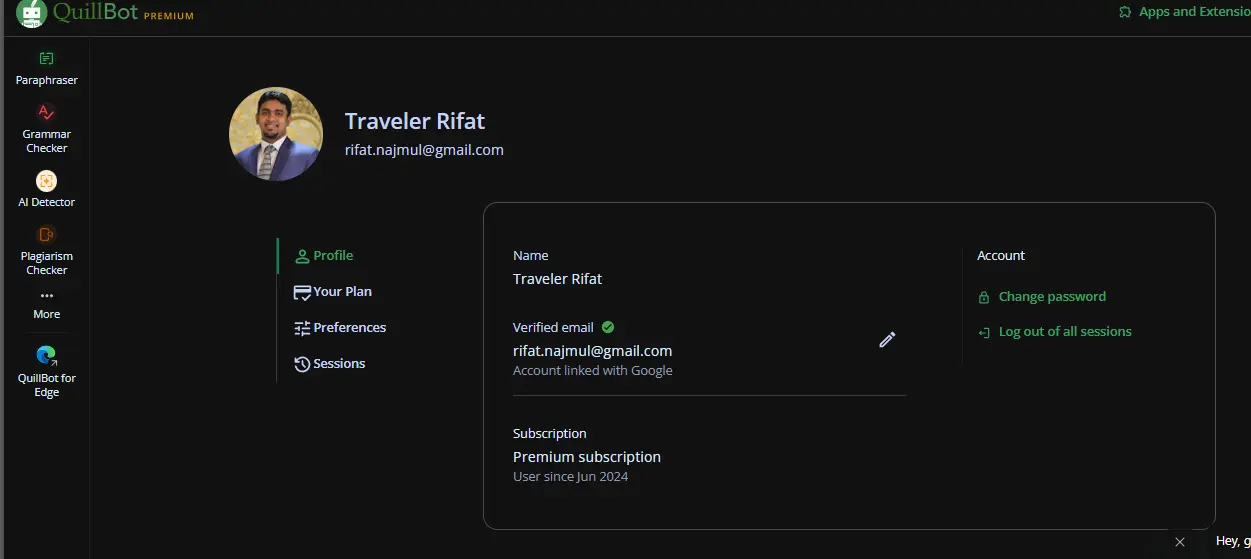This screenshot has width=1251, height=559.
Task: Open the Paraphraser tool in sidebar
Action: click(46, 69)
